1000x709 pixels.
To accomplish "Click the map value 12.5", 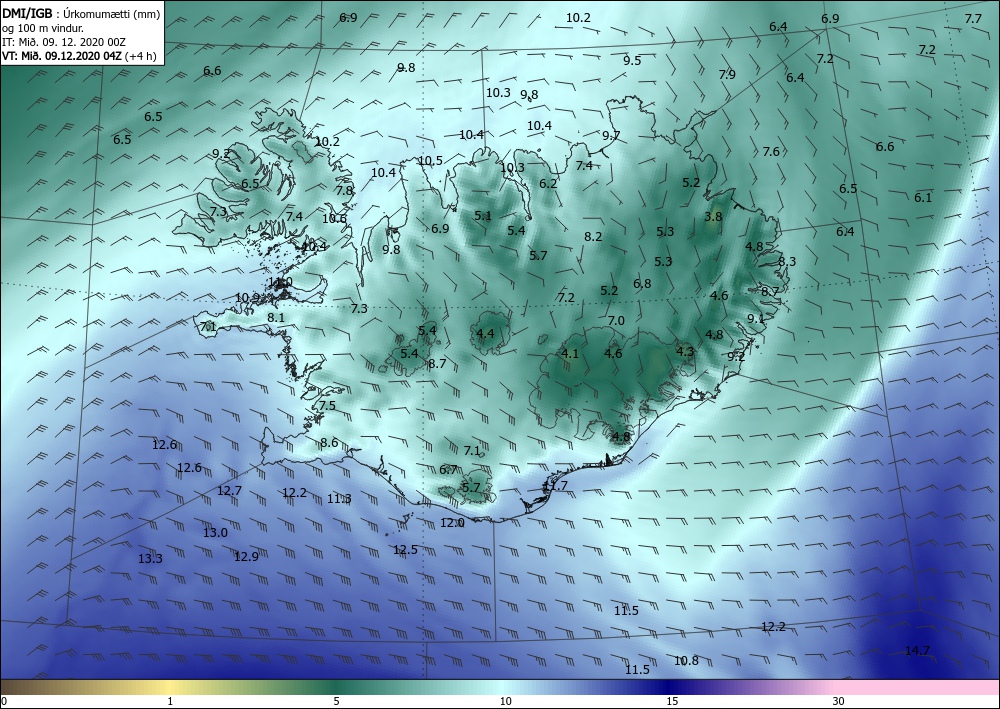I will [406, 549].
